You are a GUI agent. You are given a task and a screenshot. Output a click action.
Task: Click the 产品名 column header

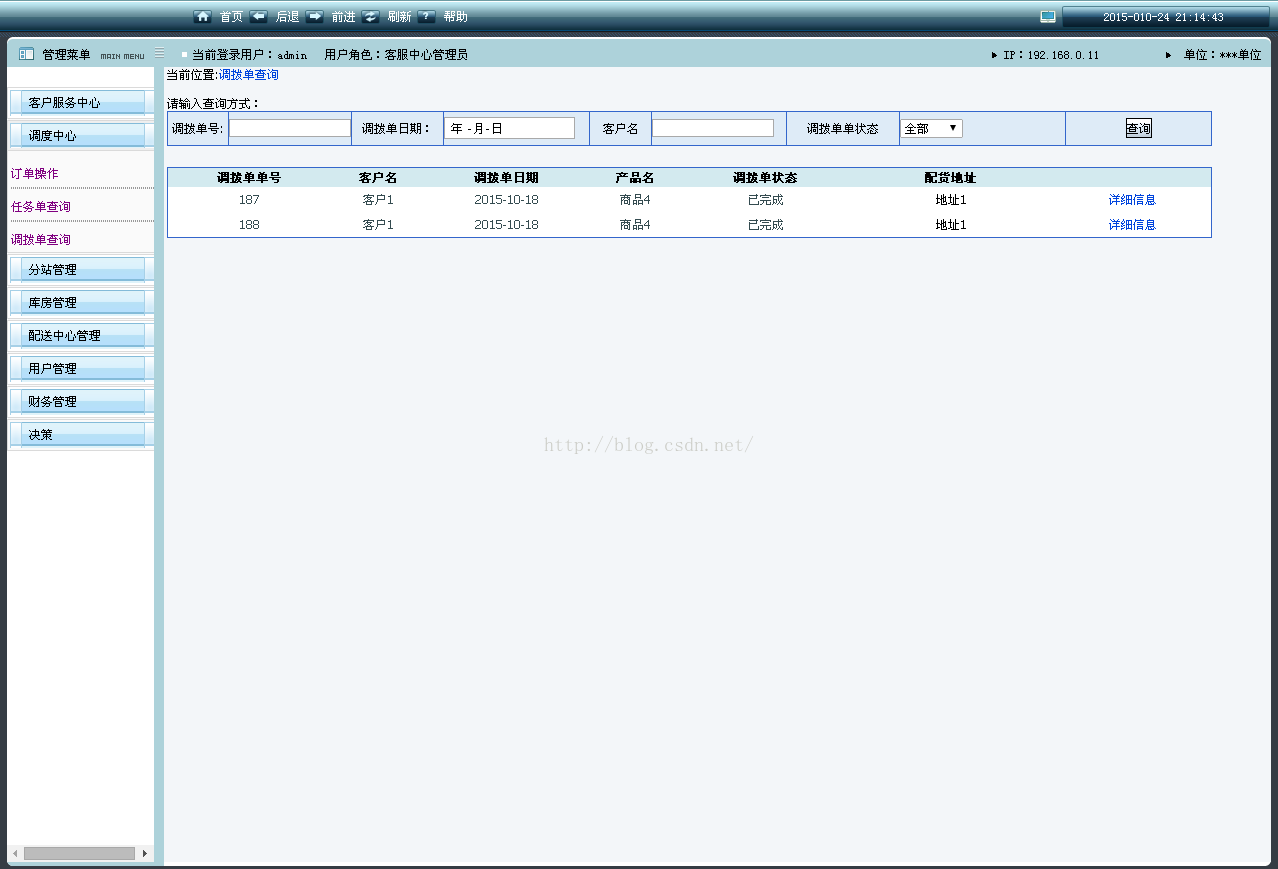[635, 178]
